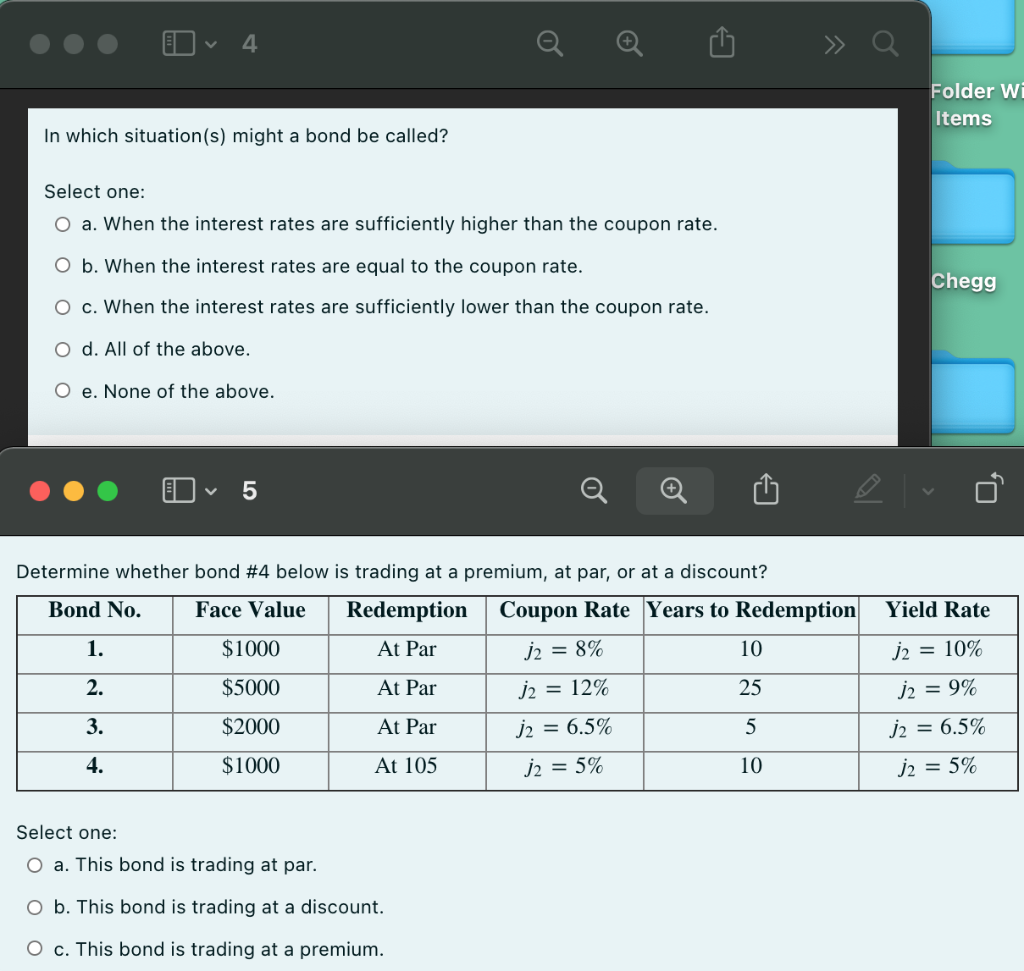
Task: Select option e: None of the above
Action: pos(63,390)
